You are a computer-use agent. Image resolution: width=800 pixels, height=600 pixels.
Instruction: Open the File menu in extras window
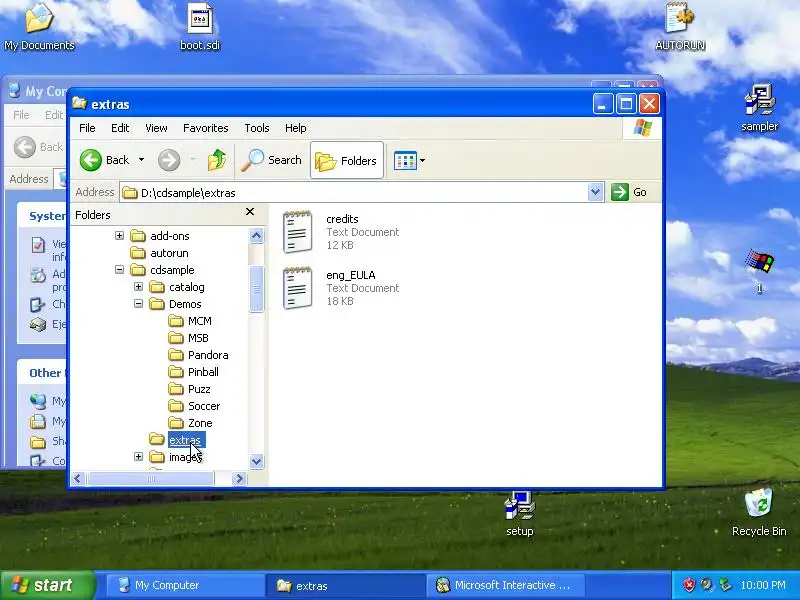pyautogui.click(x=87, y=128)
